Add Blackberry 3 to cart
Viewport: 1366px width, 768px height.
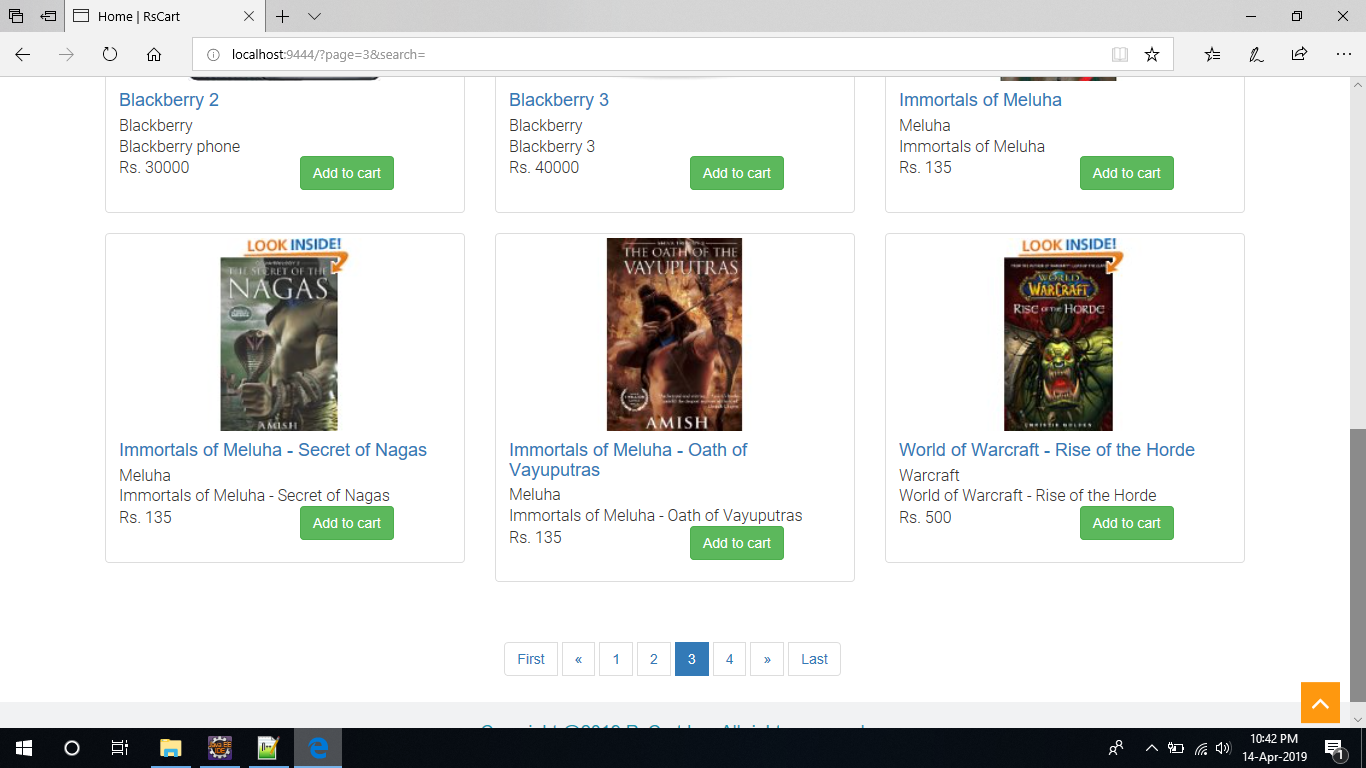pyautogui.click(x=737, y=173)
